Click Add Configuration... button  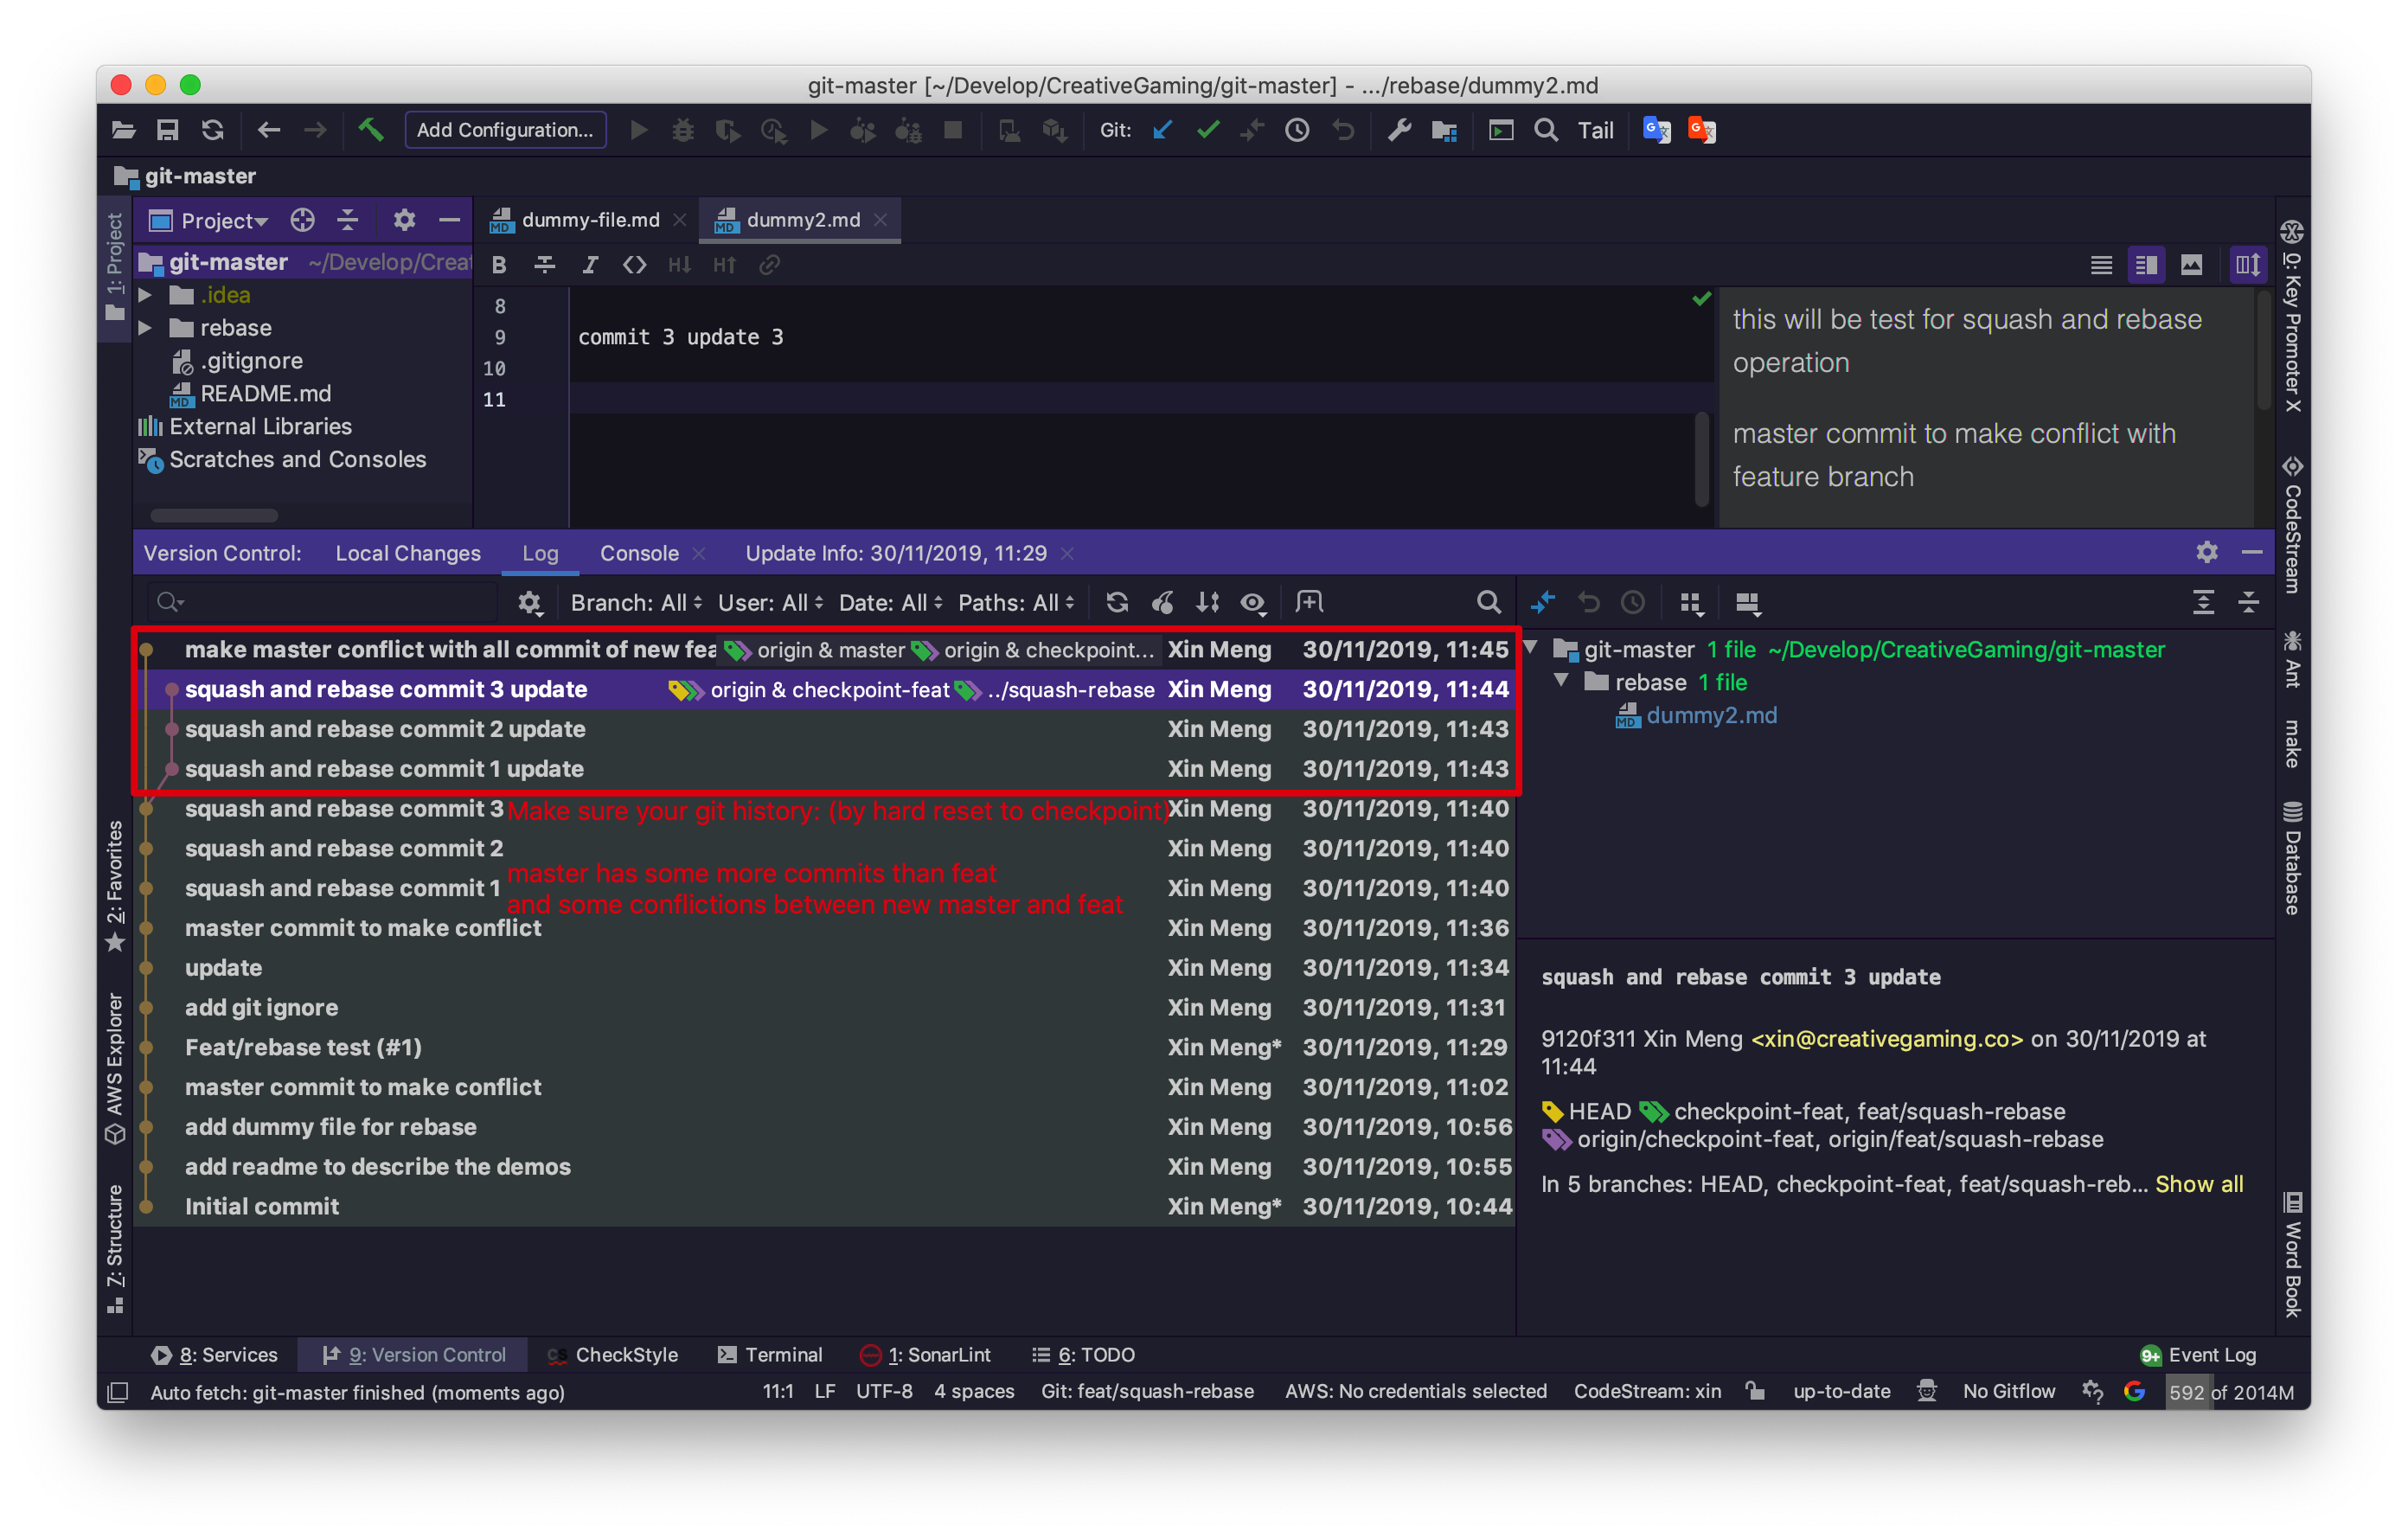click(x=504, y=130)
